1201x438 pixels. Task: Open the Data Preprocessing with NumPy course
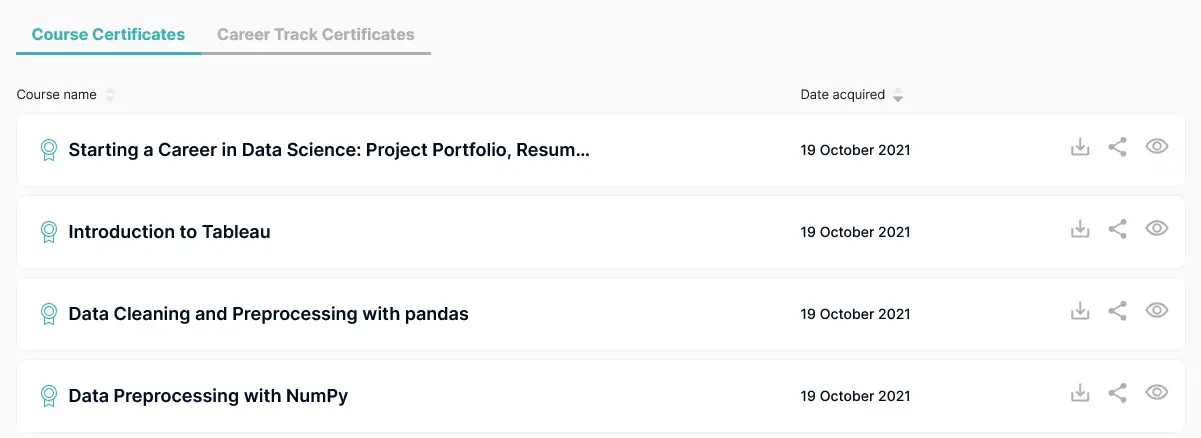(x=208, y=396)
